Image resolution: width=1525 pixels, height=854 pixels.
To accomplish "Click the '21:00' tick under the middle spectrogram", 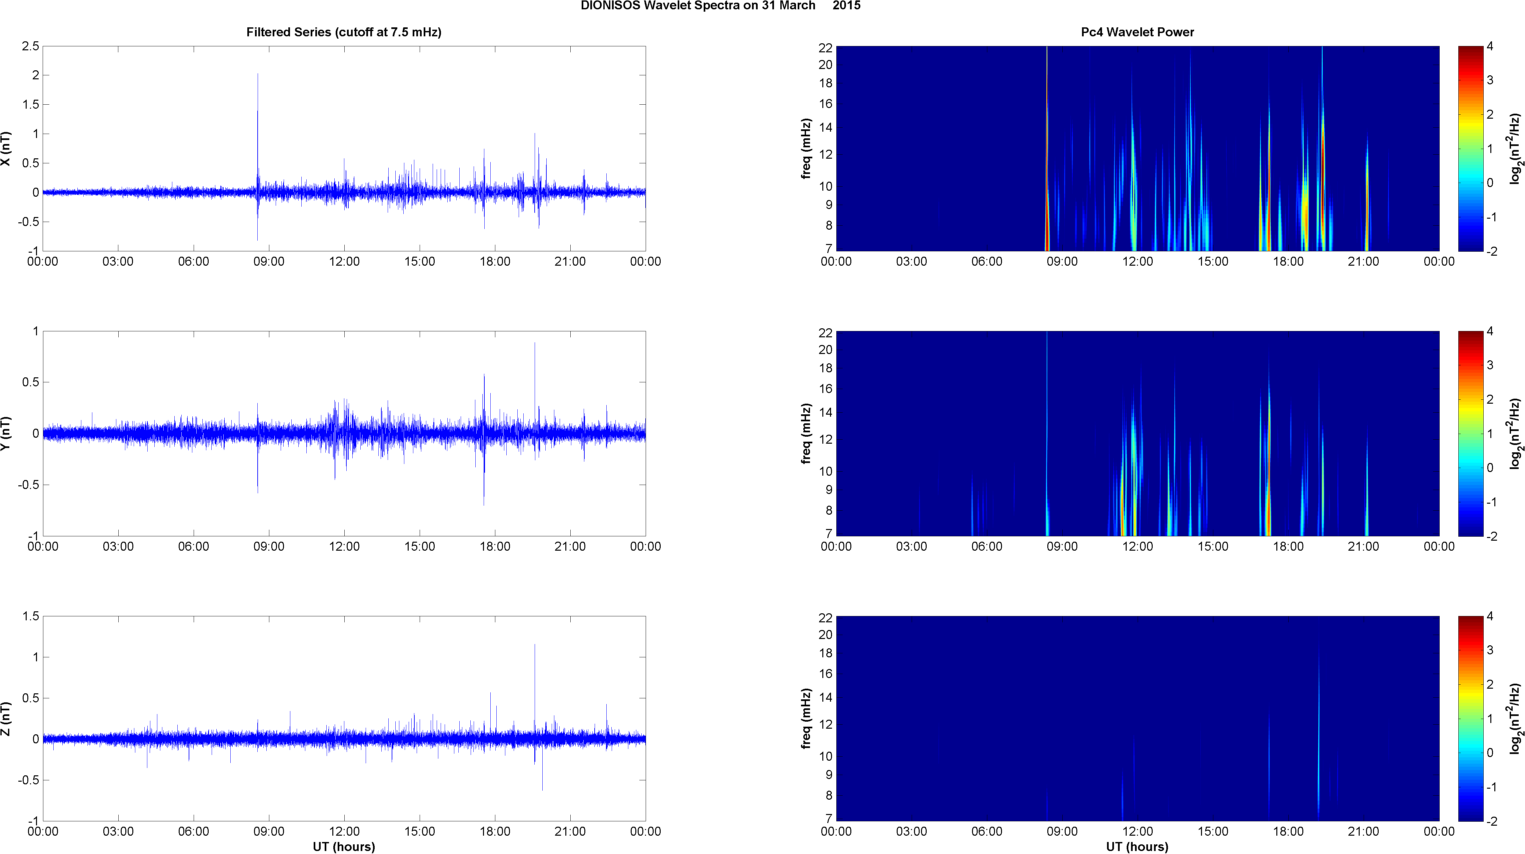I will point(1364,547).
